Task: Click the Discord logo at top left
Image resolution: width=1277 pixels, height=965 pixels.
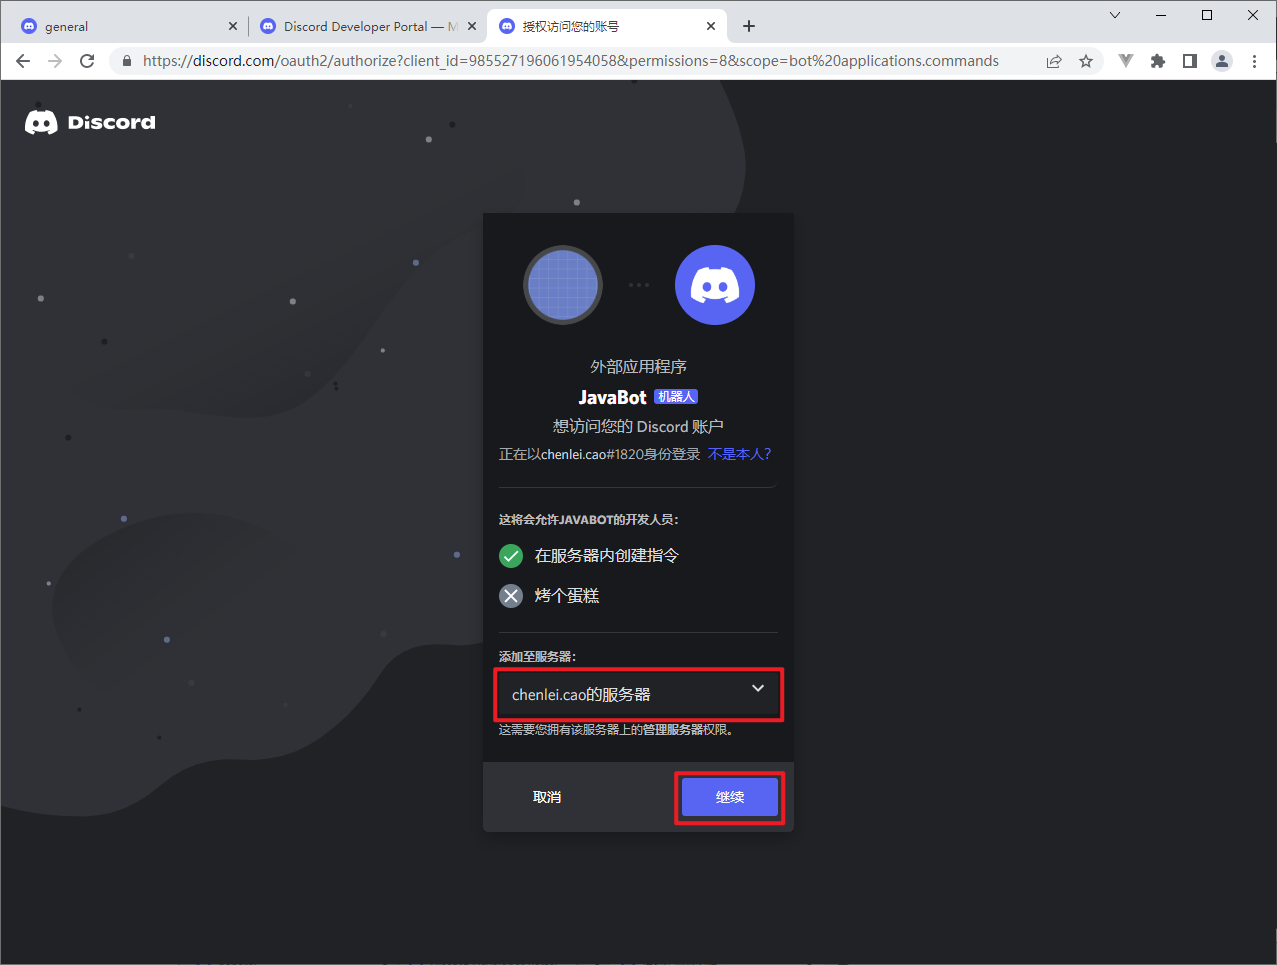Action: pyautogui.click(x=90, y=122)
